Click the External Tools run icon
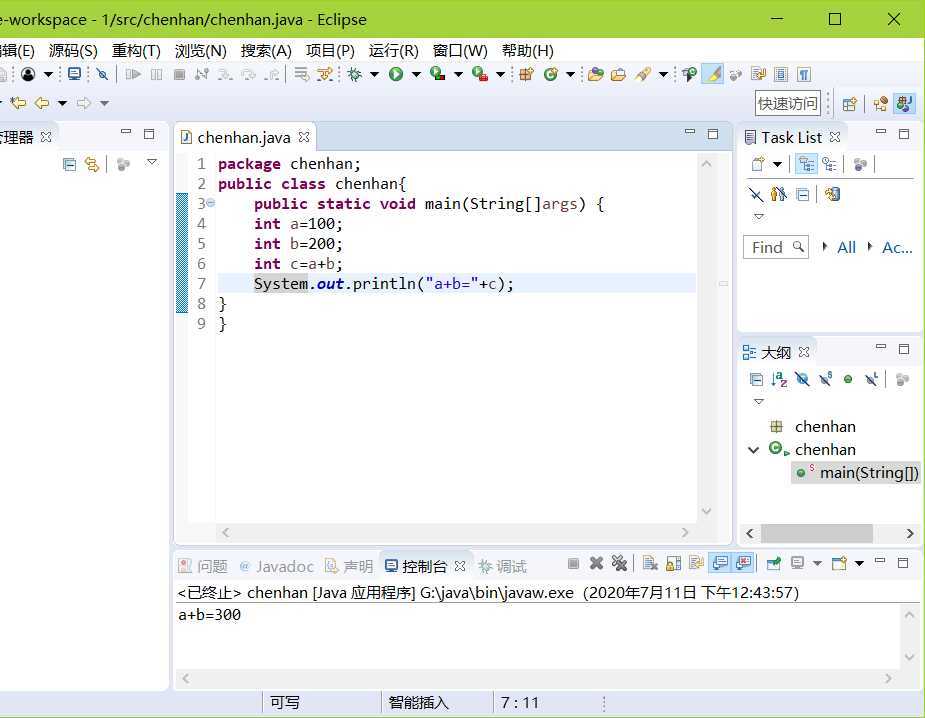This screenshot has width=925, height=718. click(x=480, y=74)
